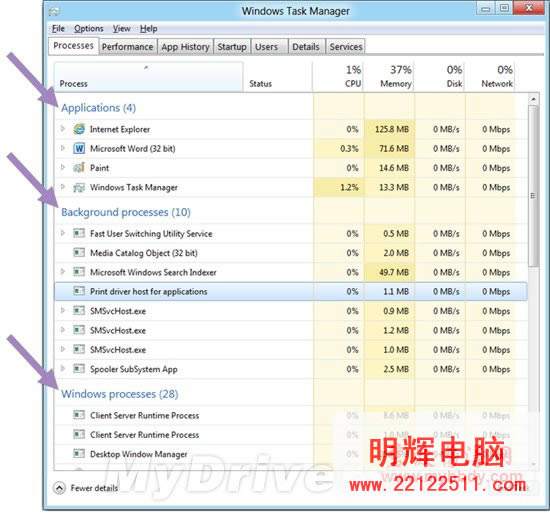550x513 pixels.
Task: Sort by the Process column header
Action: tap(148, 77)
